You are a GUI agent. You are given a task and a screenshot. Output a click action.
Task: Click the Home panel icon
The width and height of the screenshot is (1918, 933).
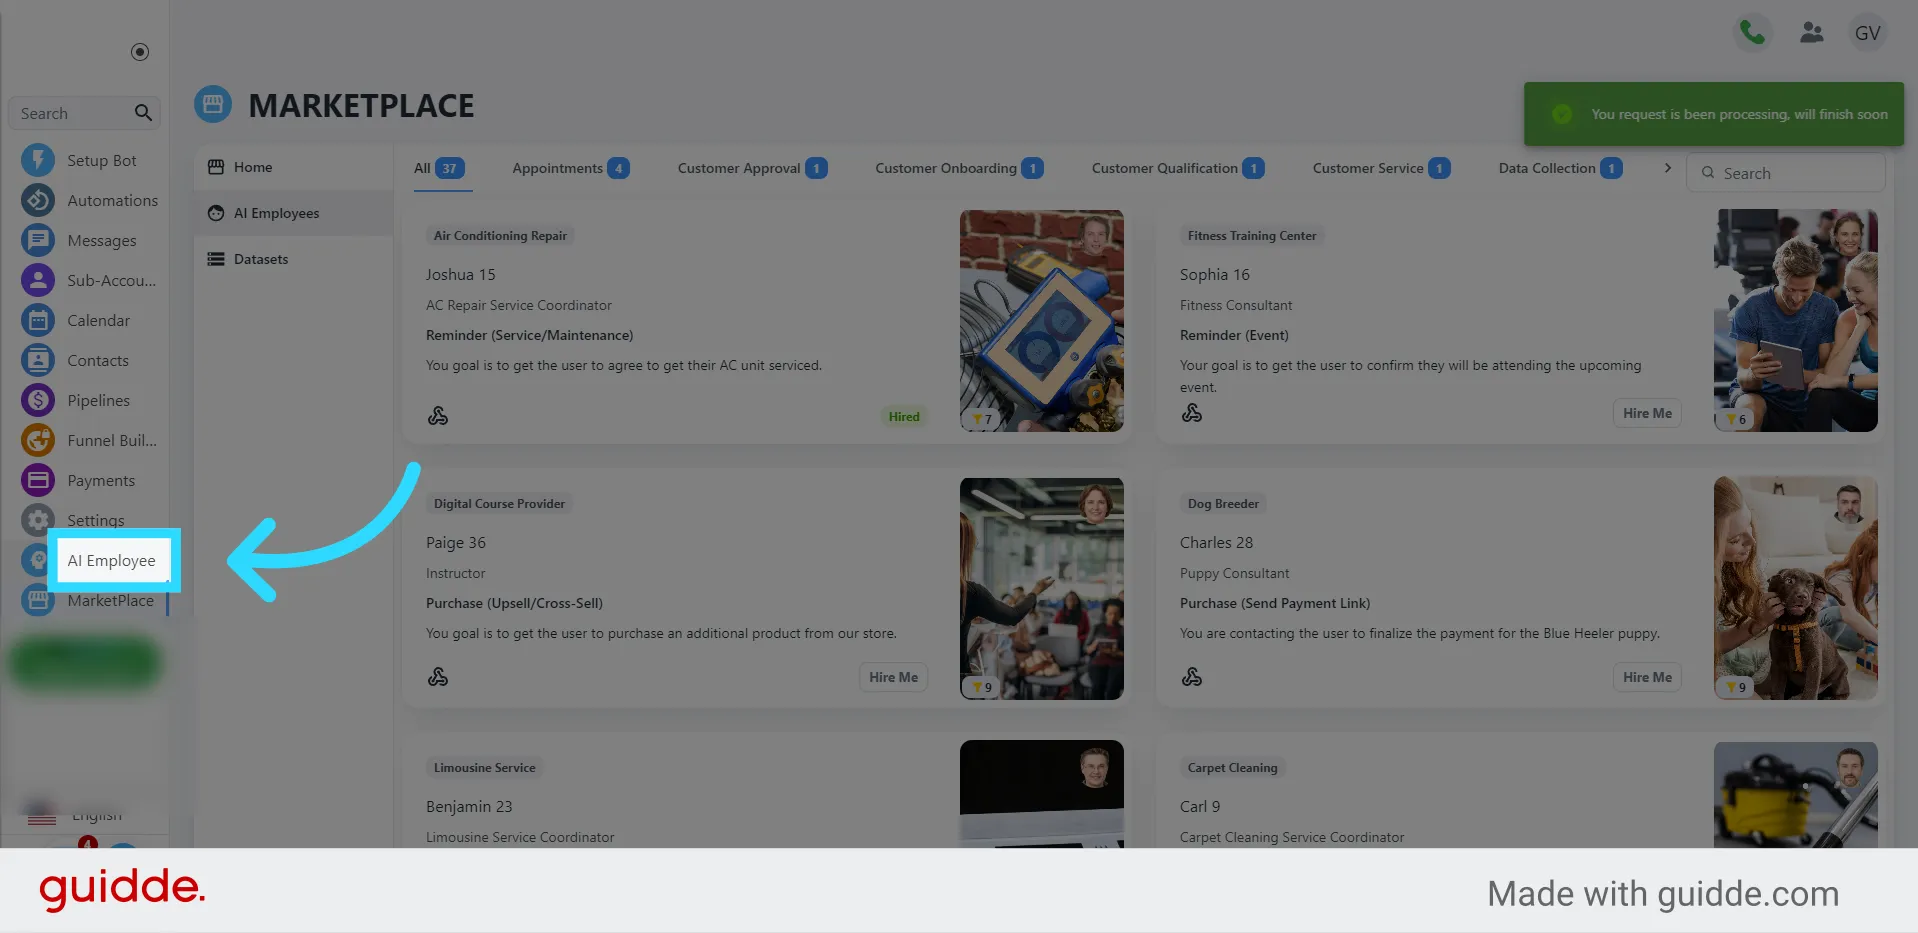click(216, 167)
